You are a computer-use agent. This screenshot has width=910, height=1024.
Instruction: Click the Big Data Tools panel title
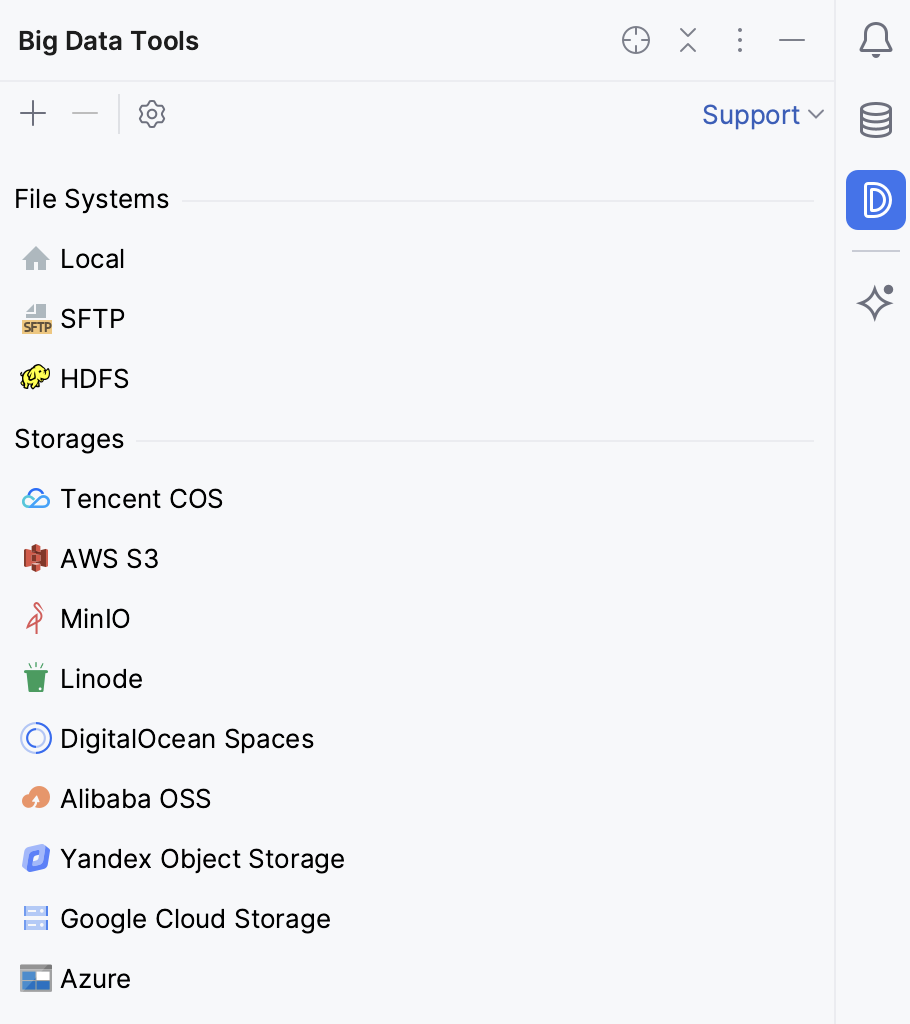[x=107, y=41]
